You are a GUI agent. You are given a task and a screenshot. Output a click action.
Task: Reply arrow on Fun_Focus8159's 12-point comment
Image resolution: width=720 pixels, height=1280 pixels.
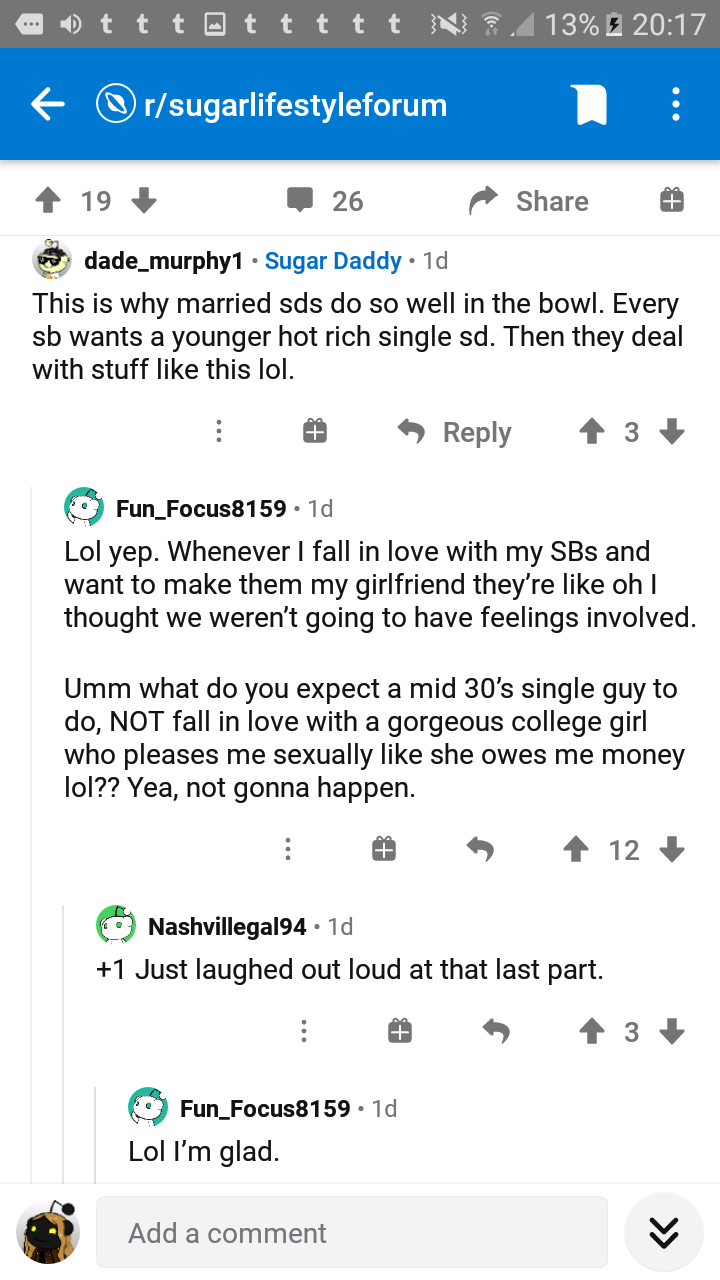point(480,849)
